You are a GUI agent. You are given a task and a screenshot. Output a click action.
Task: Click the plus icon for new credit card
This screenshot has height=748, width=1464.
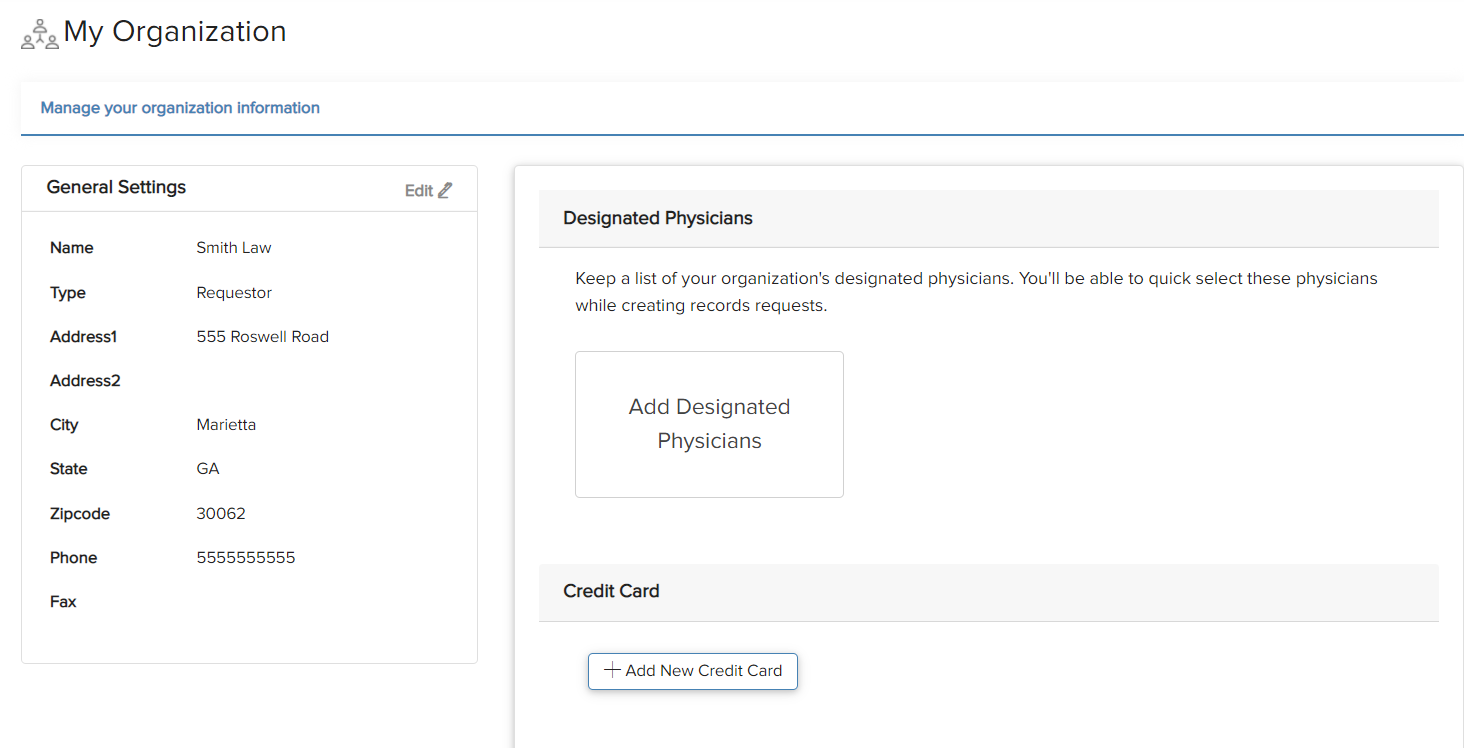(613, 670)
